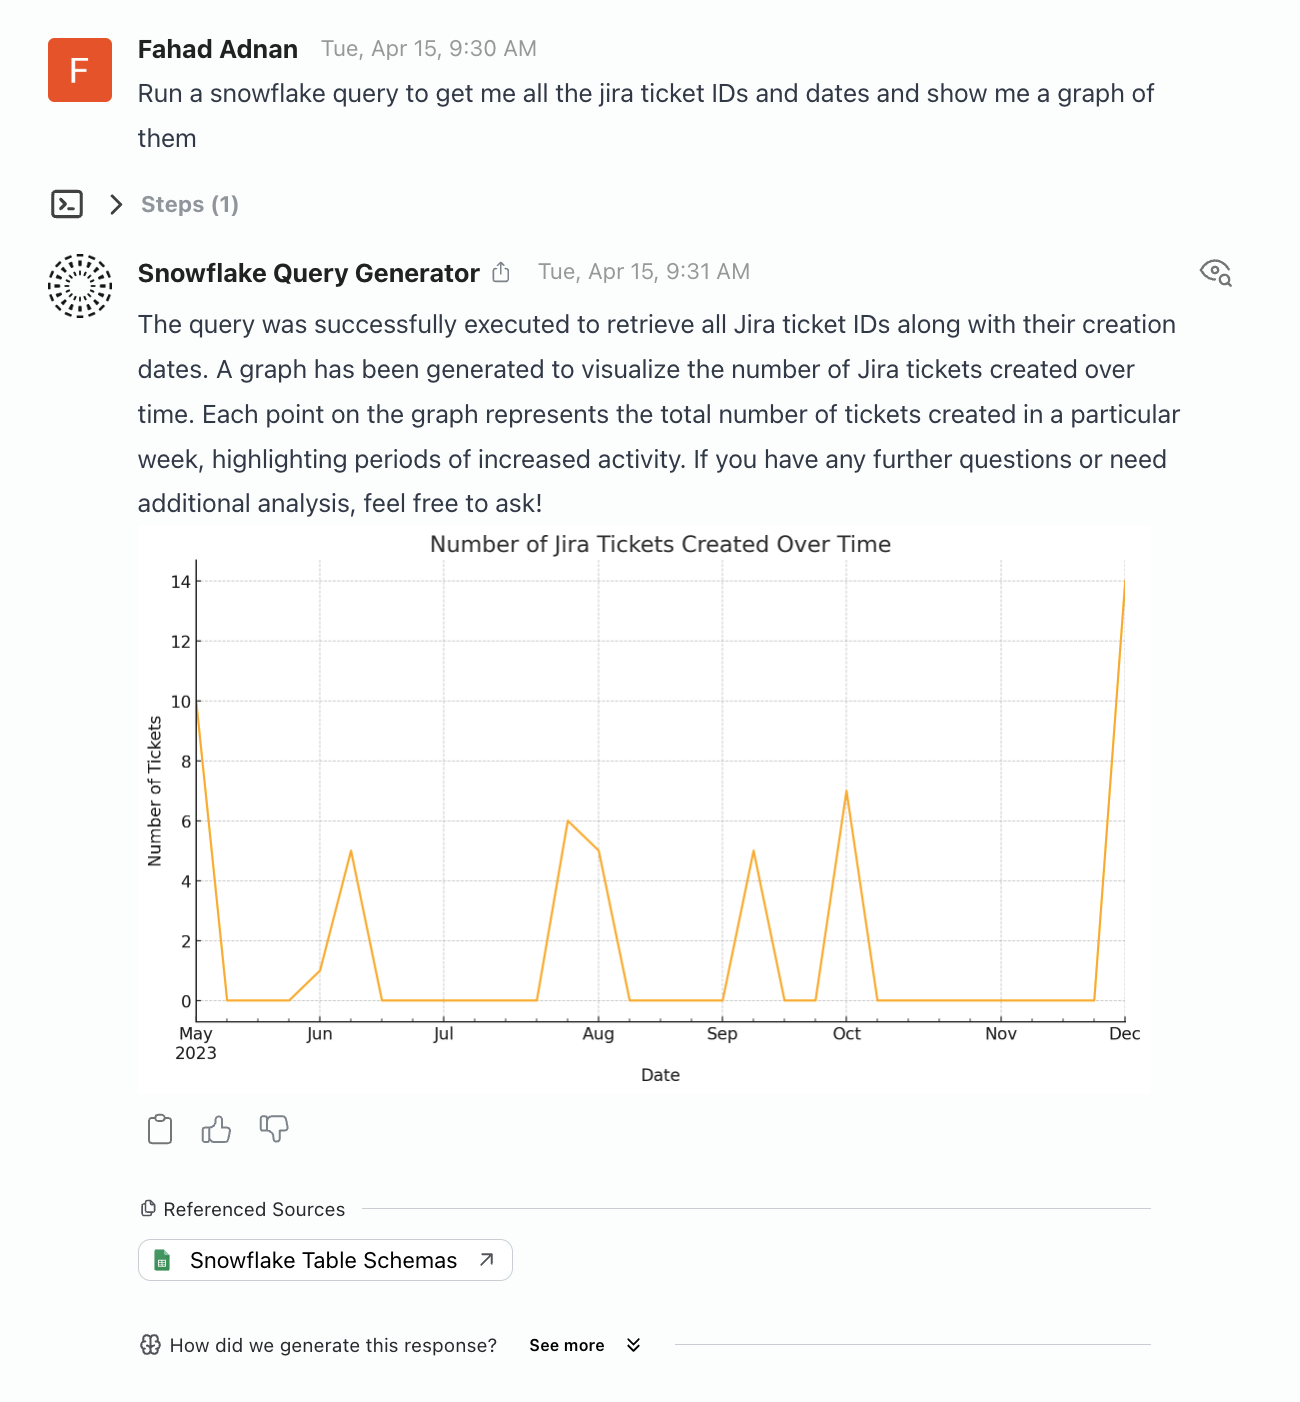1300x1402 pixels.
Task: Expand the Steps (1) chevron
Action: tap(116, 204)
